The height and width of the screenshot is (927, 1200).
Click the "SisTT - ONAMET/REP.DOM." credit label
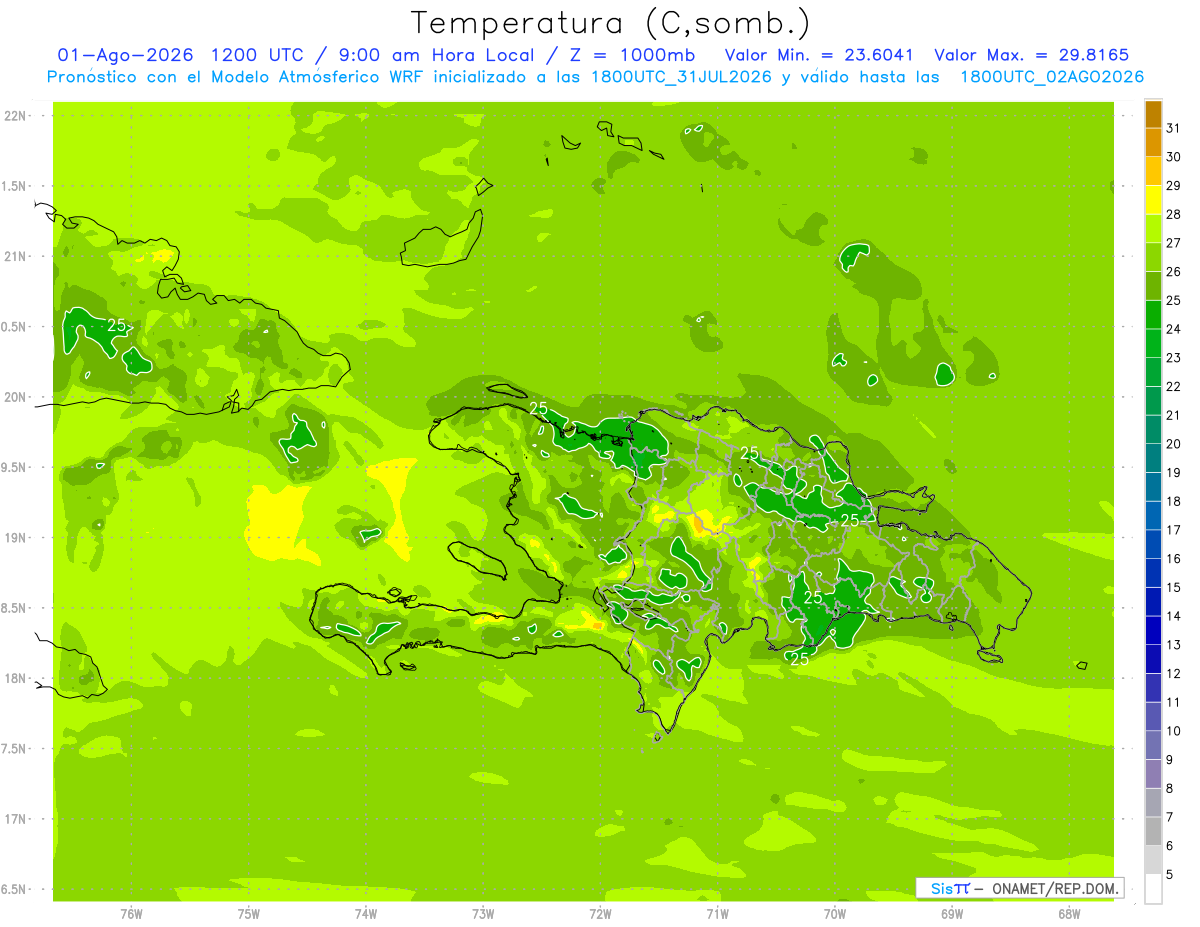(x=1020, y=888)
